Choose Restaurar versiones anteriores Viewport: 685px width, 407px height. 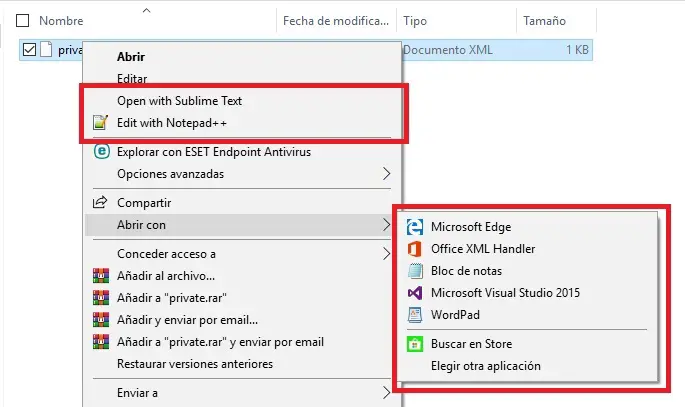[194, 364]
